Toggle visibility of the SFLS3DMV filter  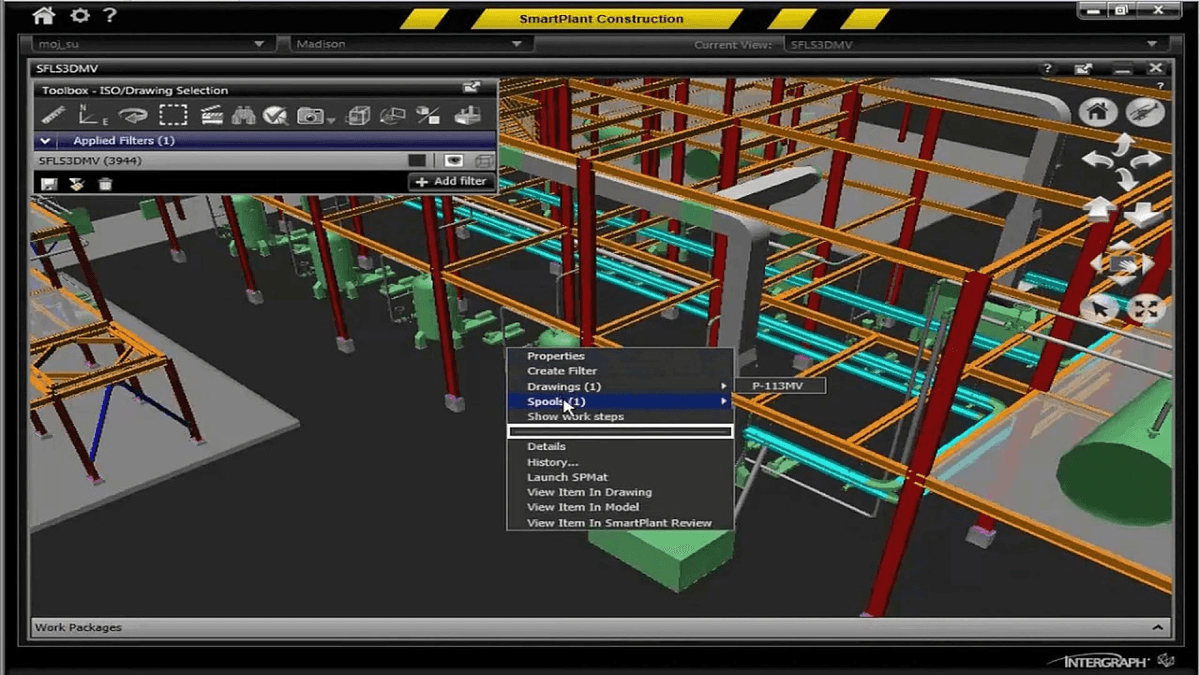click(x=452, y=160)
